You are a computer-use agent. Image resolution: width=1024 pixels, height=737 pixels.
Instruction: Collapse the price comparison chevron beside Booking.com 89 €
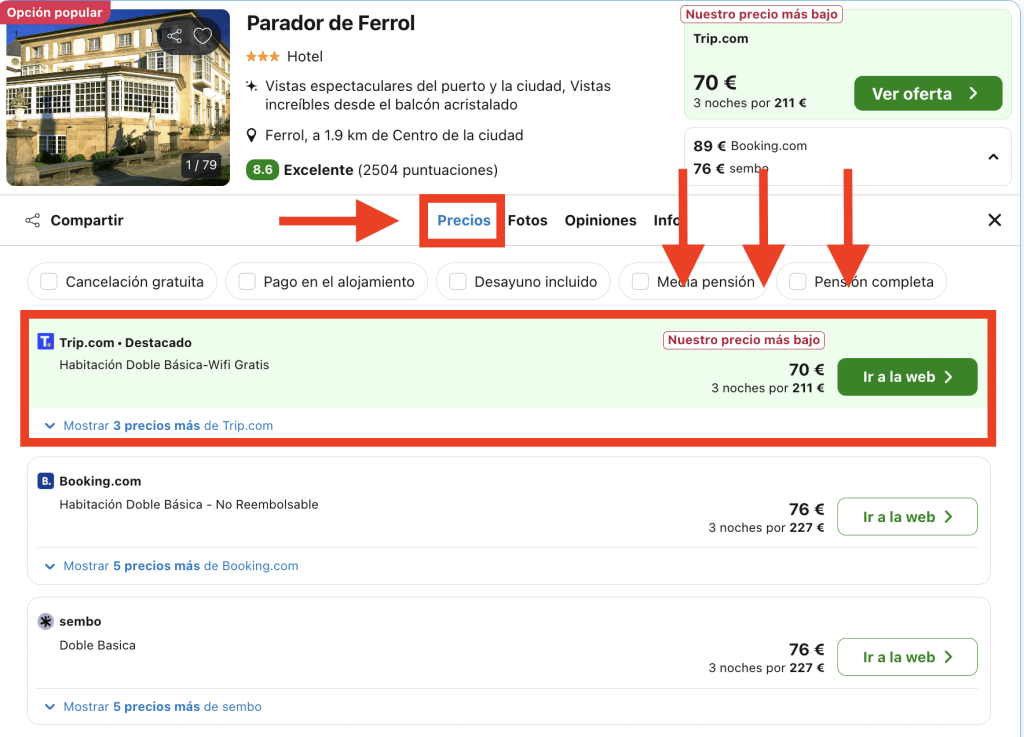(x=993, y=157)
